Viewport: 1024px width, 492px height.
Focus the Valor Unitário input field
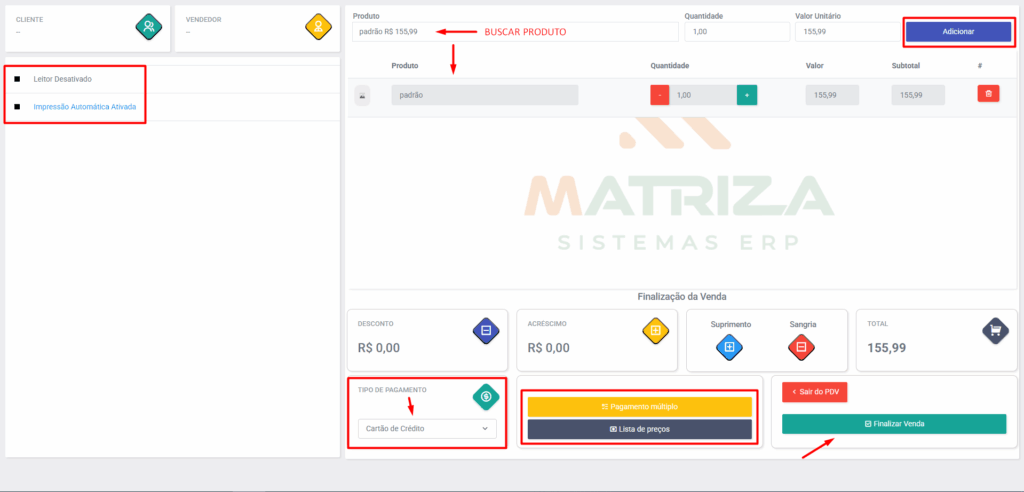tap(847, 32)
